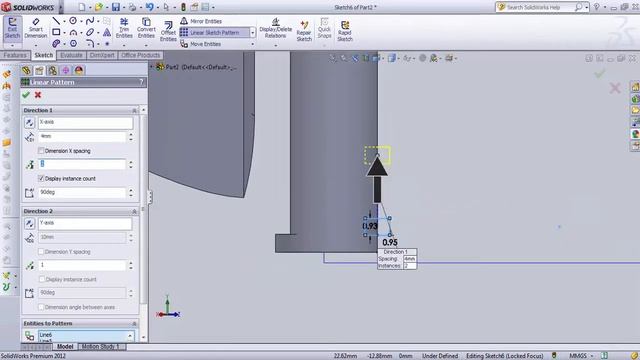
Task: Click Direction 2 instance count field
Action: 82,265
